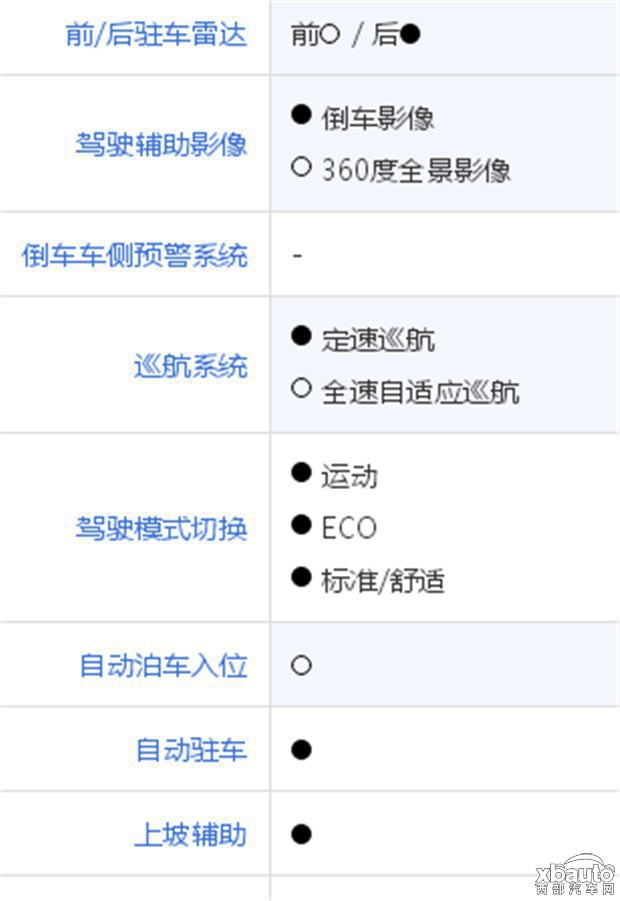Click the hollow circle beside 全速自适应巡航
This screenshot has height=901, width=620.
click(301, 388)
